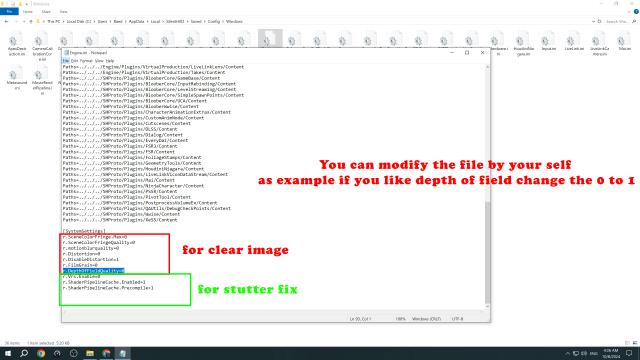Click the Windows Start button

pos(8,353)
